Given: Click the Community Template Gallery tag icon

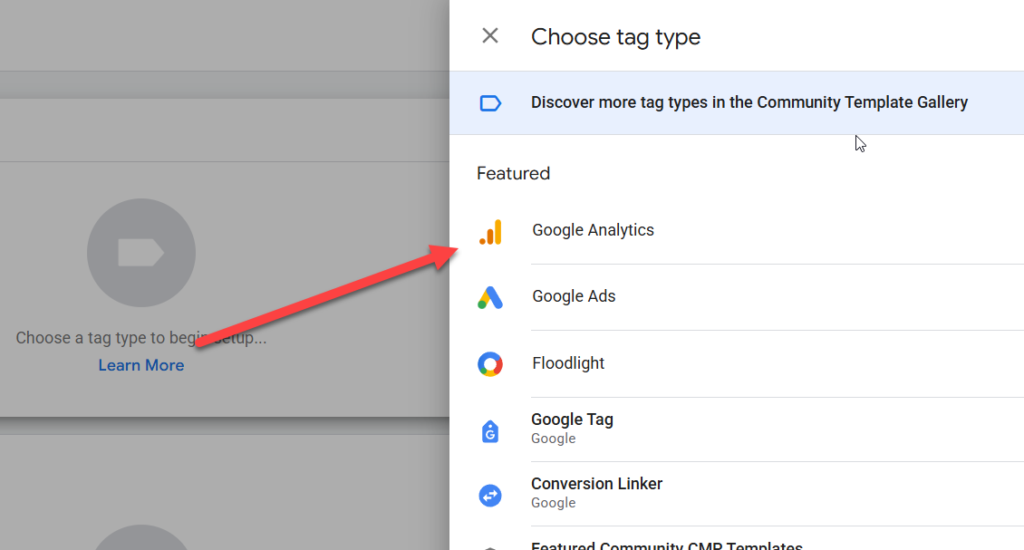Looking at the screenshot, I should click(490, 103).
